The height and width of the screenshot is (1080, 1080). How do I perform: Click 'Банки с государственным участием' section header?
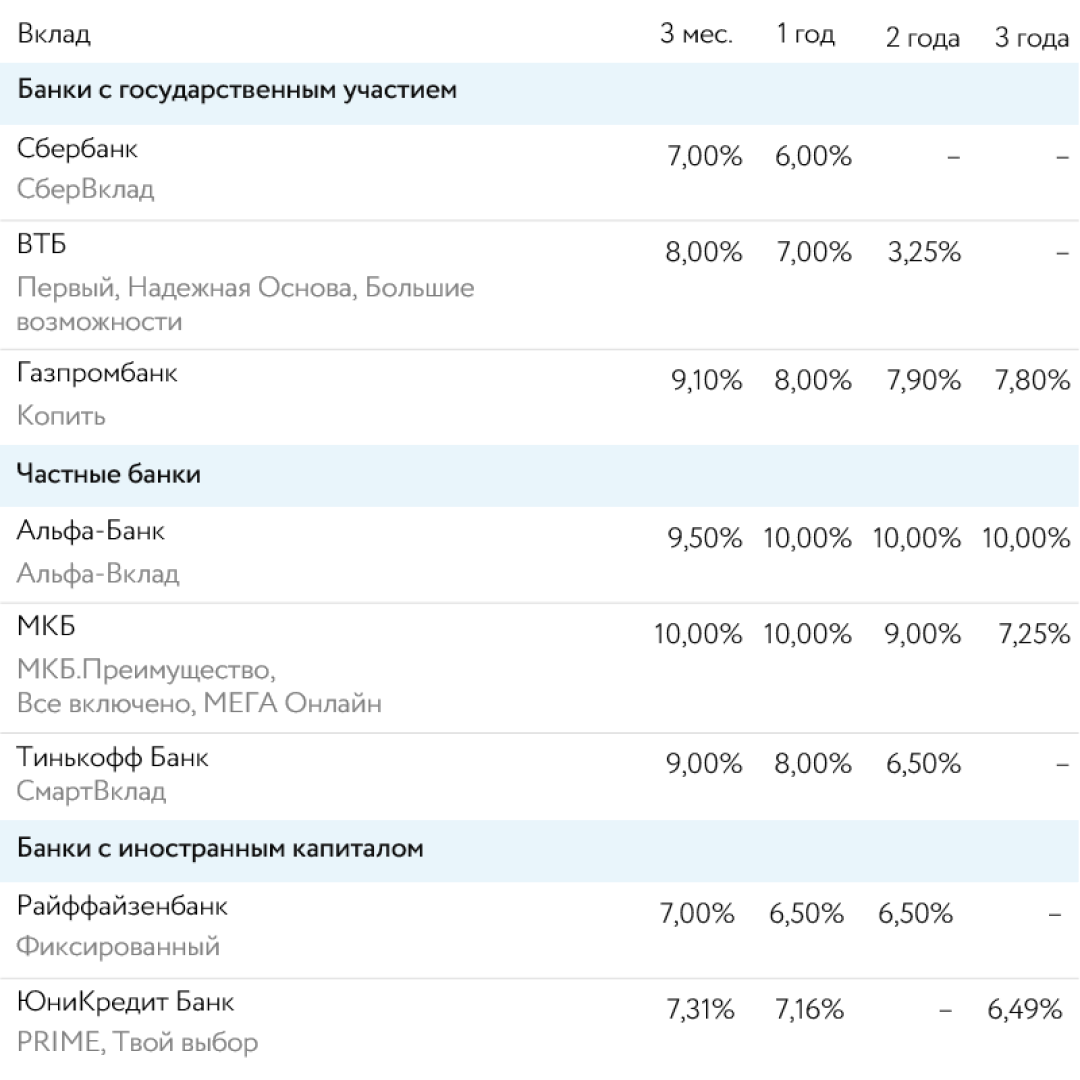coord(236,91)
